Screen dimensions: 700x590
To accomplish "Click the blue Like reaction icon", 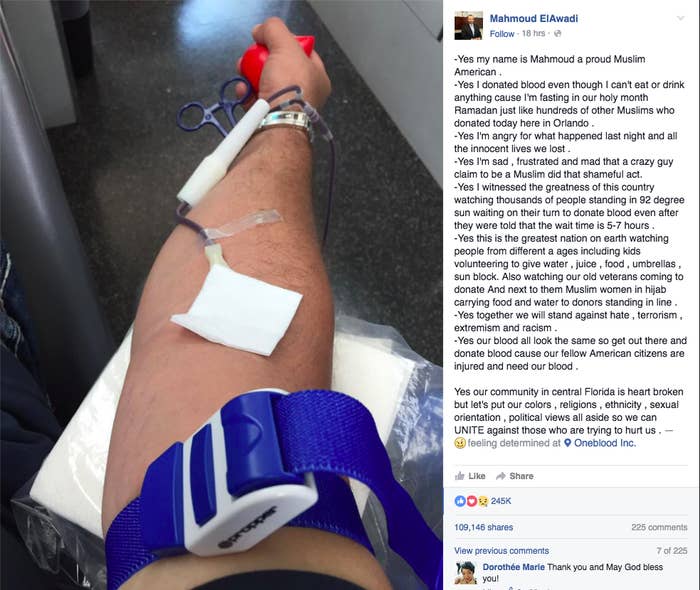I will pyautogui.click(x=460, y=501).
